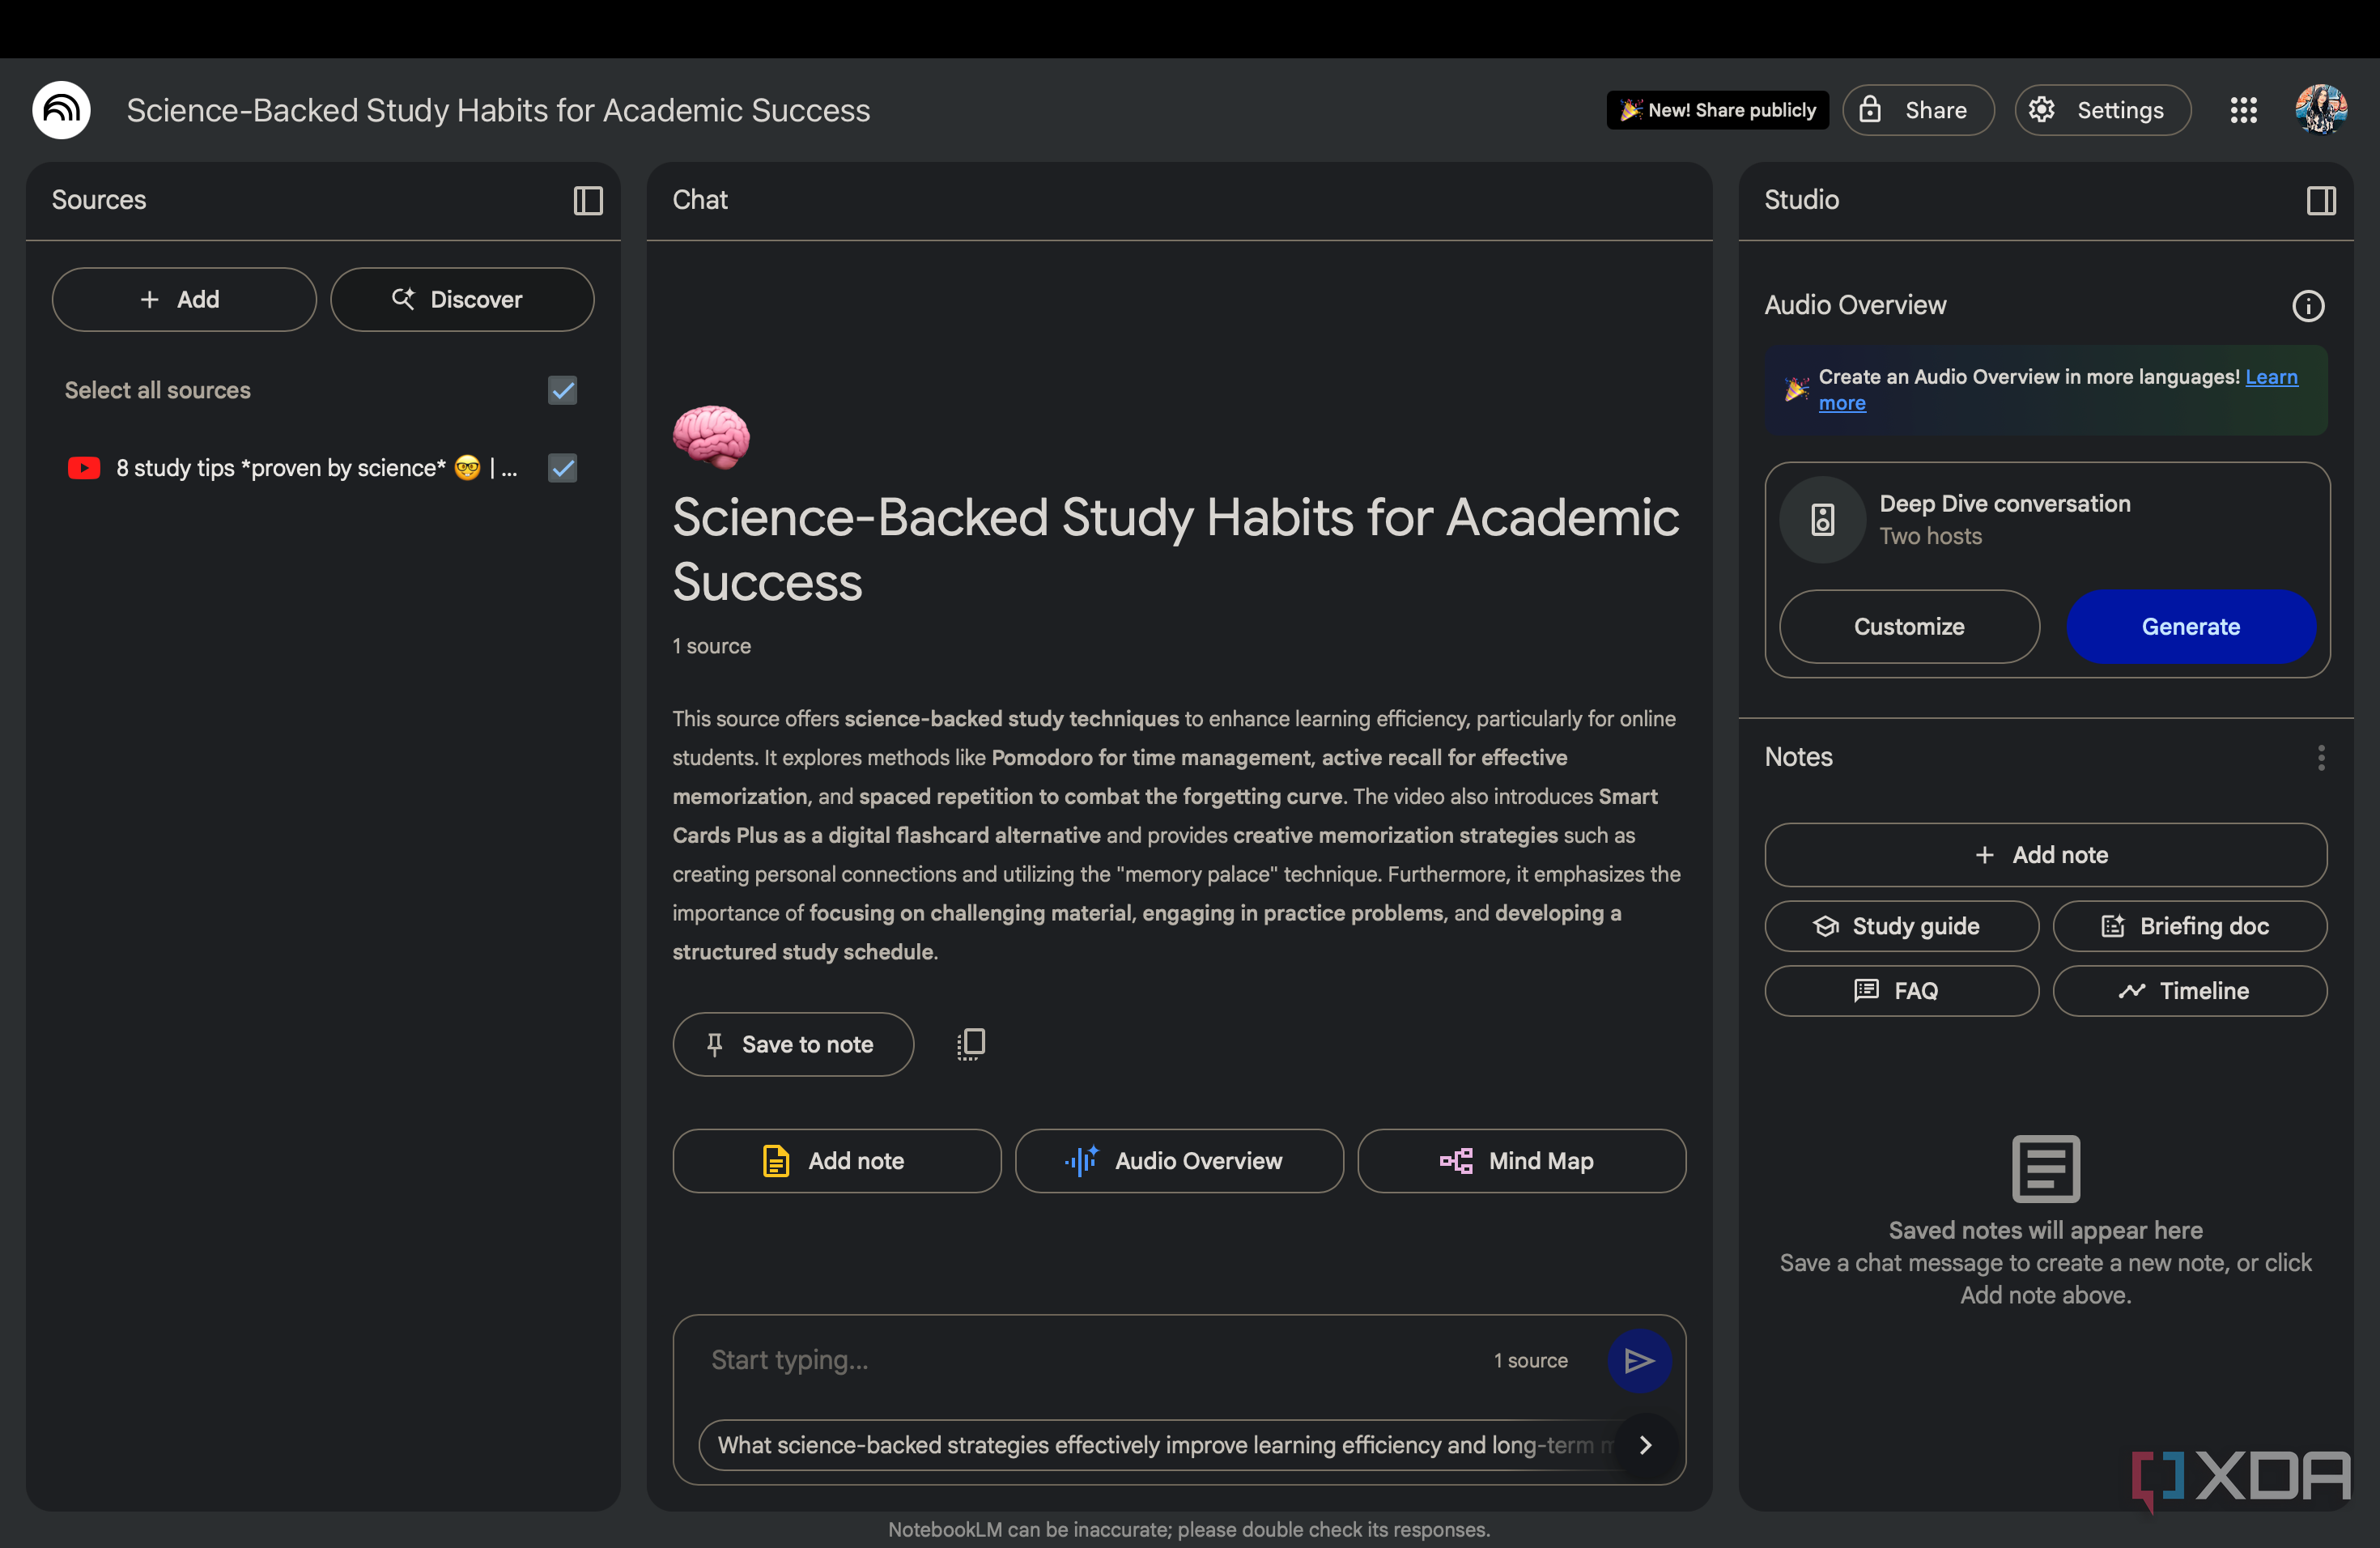Click the brain emoji notebook icon
Image resolution: width=2380 pixels, height=1548 pixels.
pos(711,437)
